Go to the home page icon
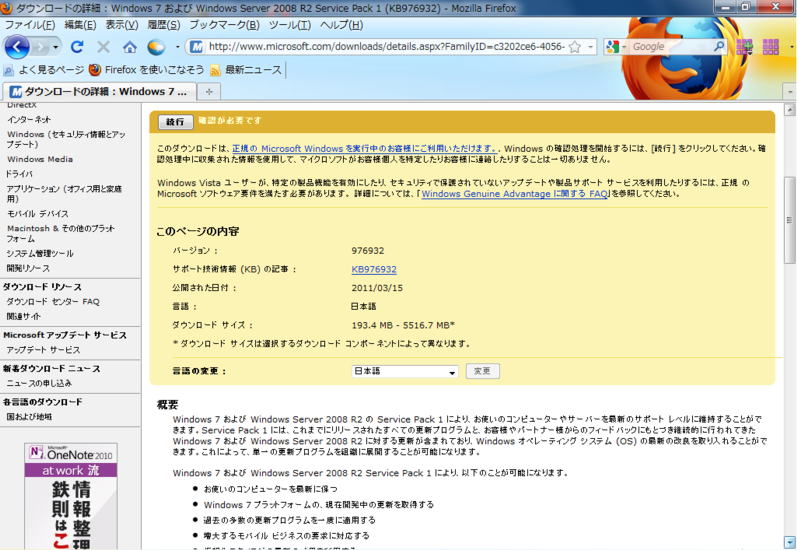This screenshot has width=797, height=550. (x=130, y=47)
